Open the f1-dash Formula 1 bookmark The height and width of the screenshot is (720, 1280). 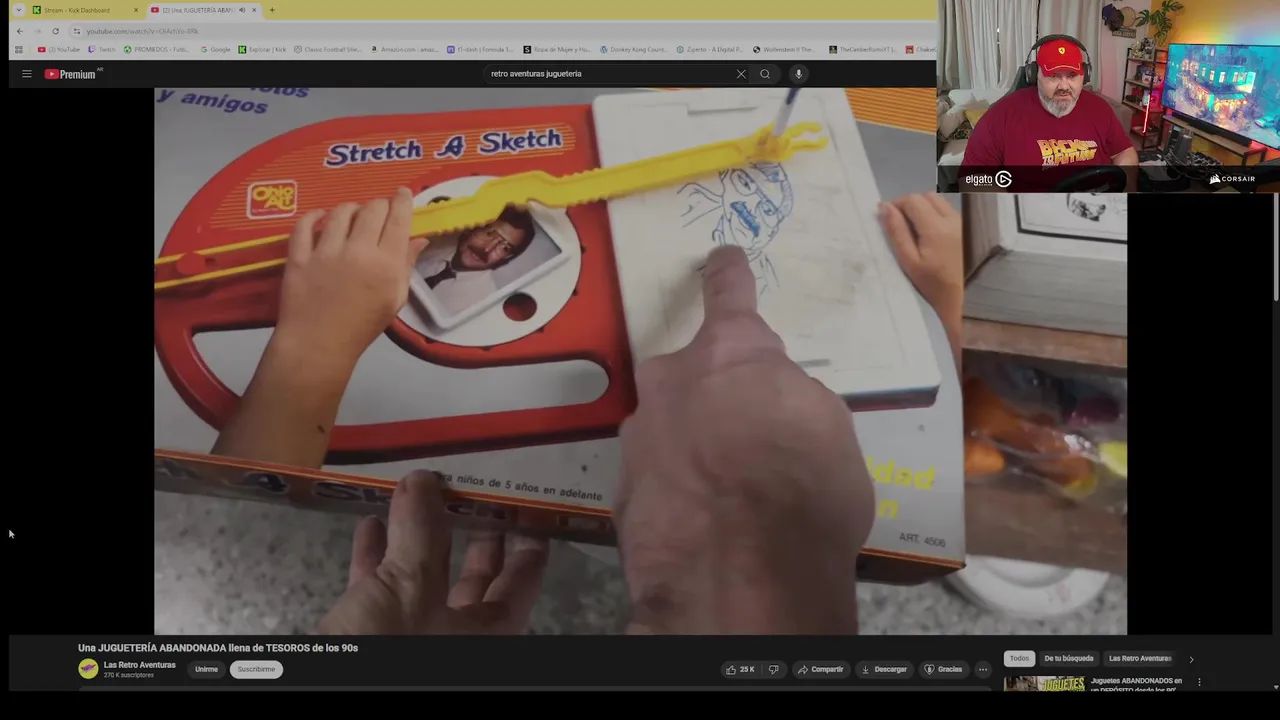[480, 49]
